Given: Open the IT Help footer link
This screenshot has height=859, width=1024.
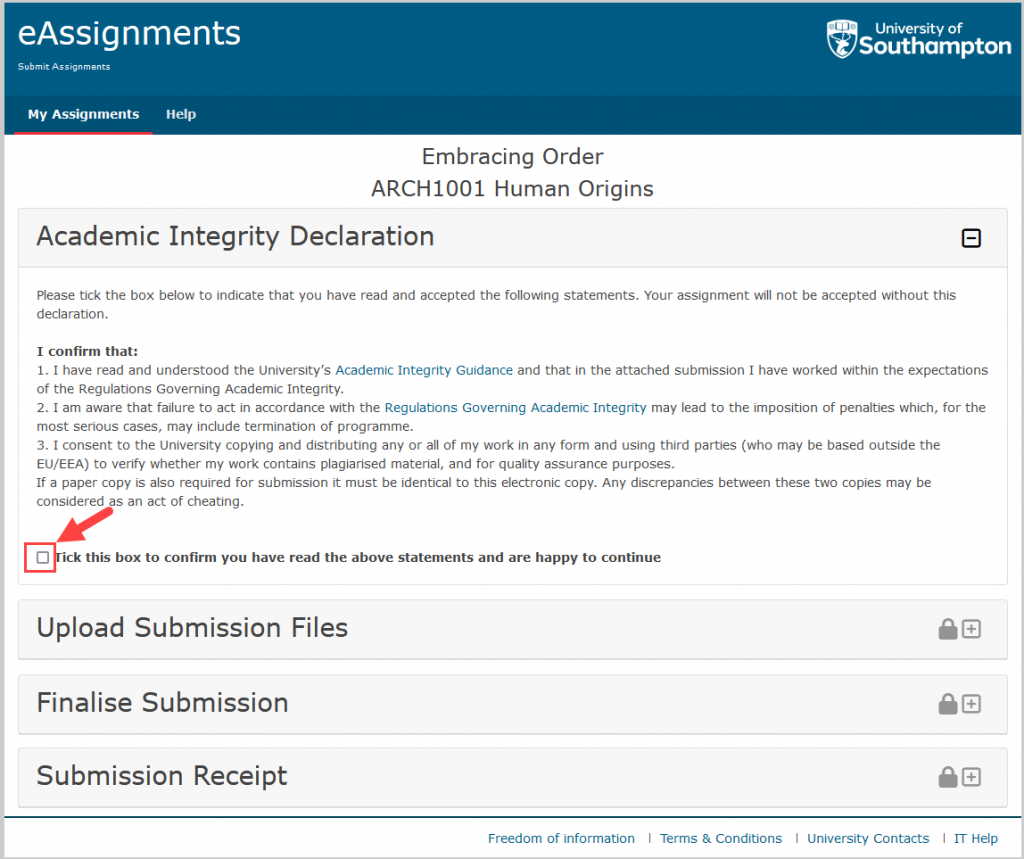Looking at the screenshot, I should [x=976, y=838].
